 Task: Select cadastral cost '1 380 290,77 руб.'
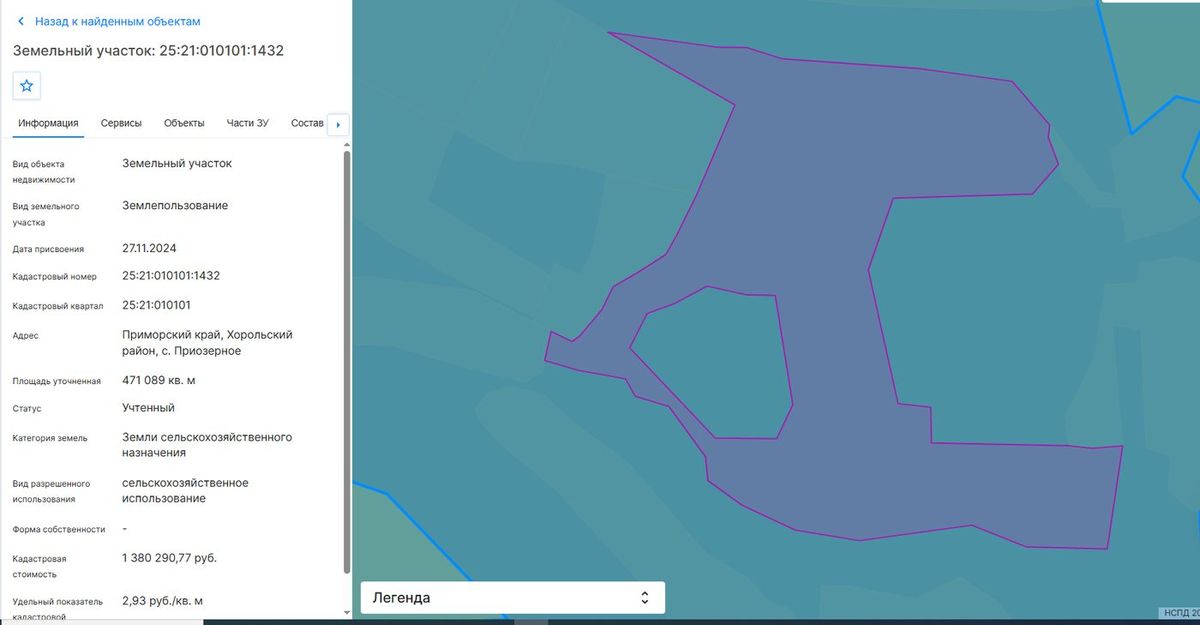point(169,558)
